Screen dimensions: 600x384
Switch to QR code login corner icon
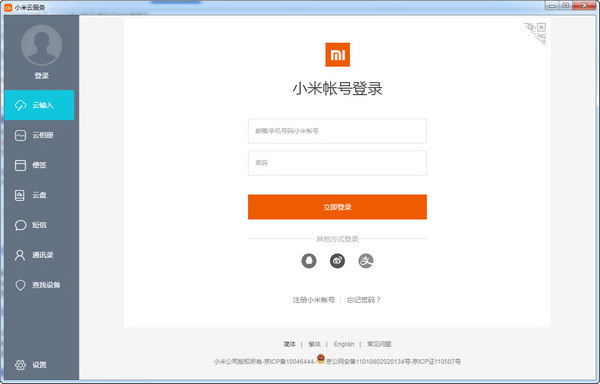click(x=536, y=33)
